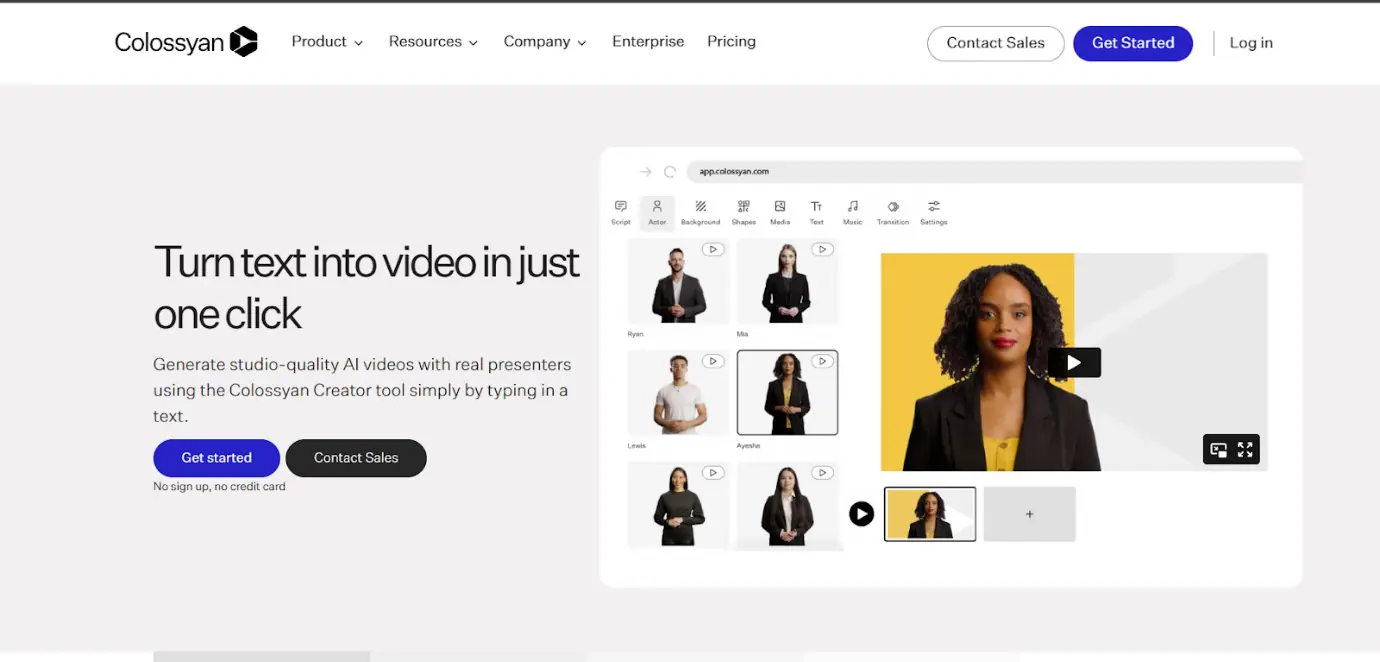Click the 'No sign up, no credit card' text
Viewport: 1380px width, 662px height.
pos(219,487)
